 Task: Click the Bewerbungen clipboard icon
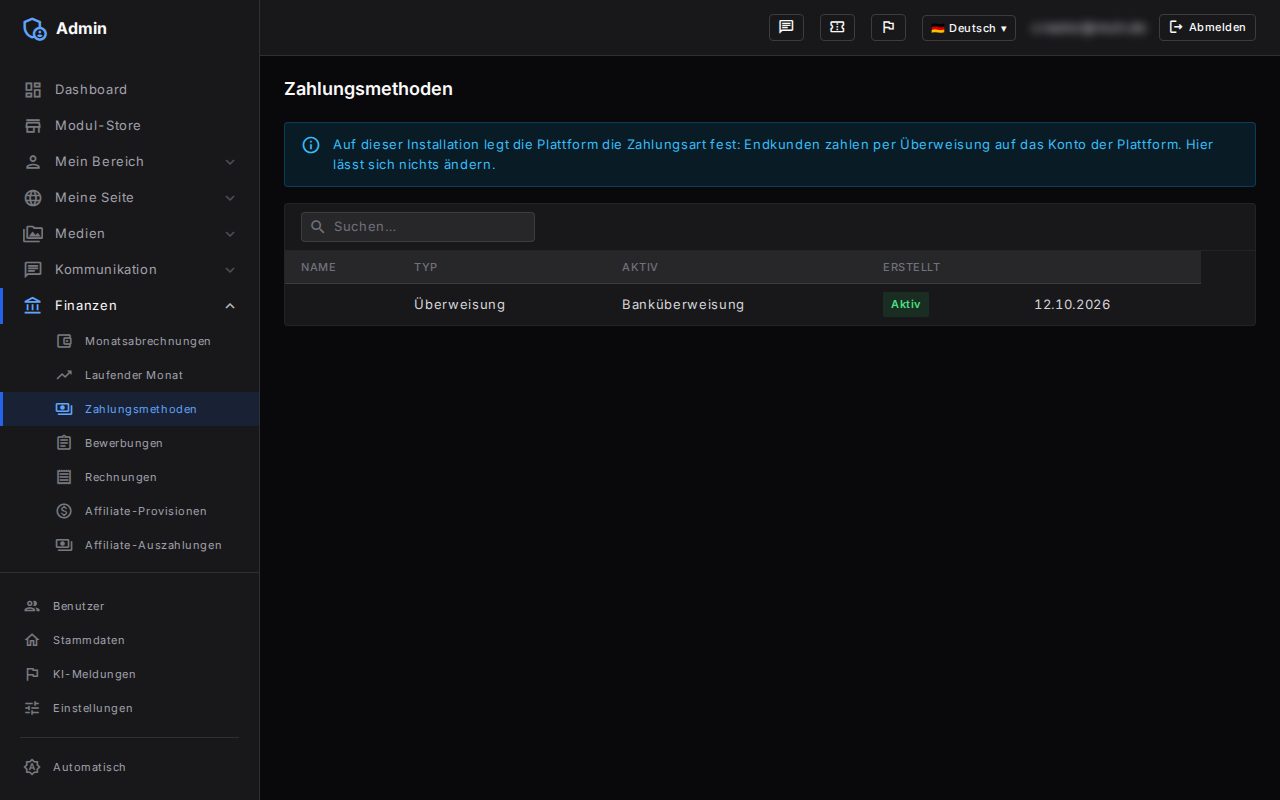point(64,443)
